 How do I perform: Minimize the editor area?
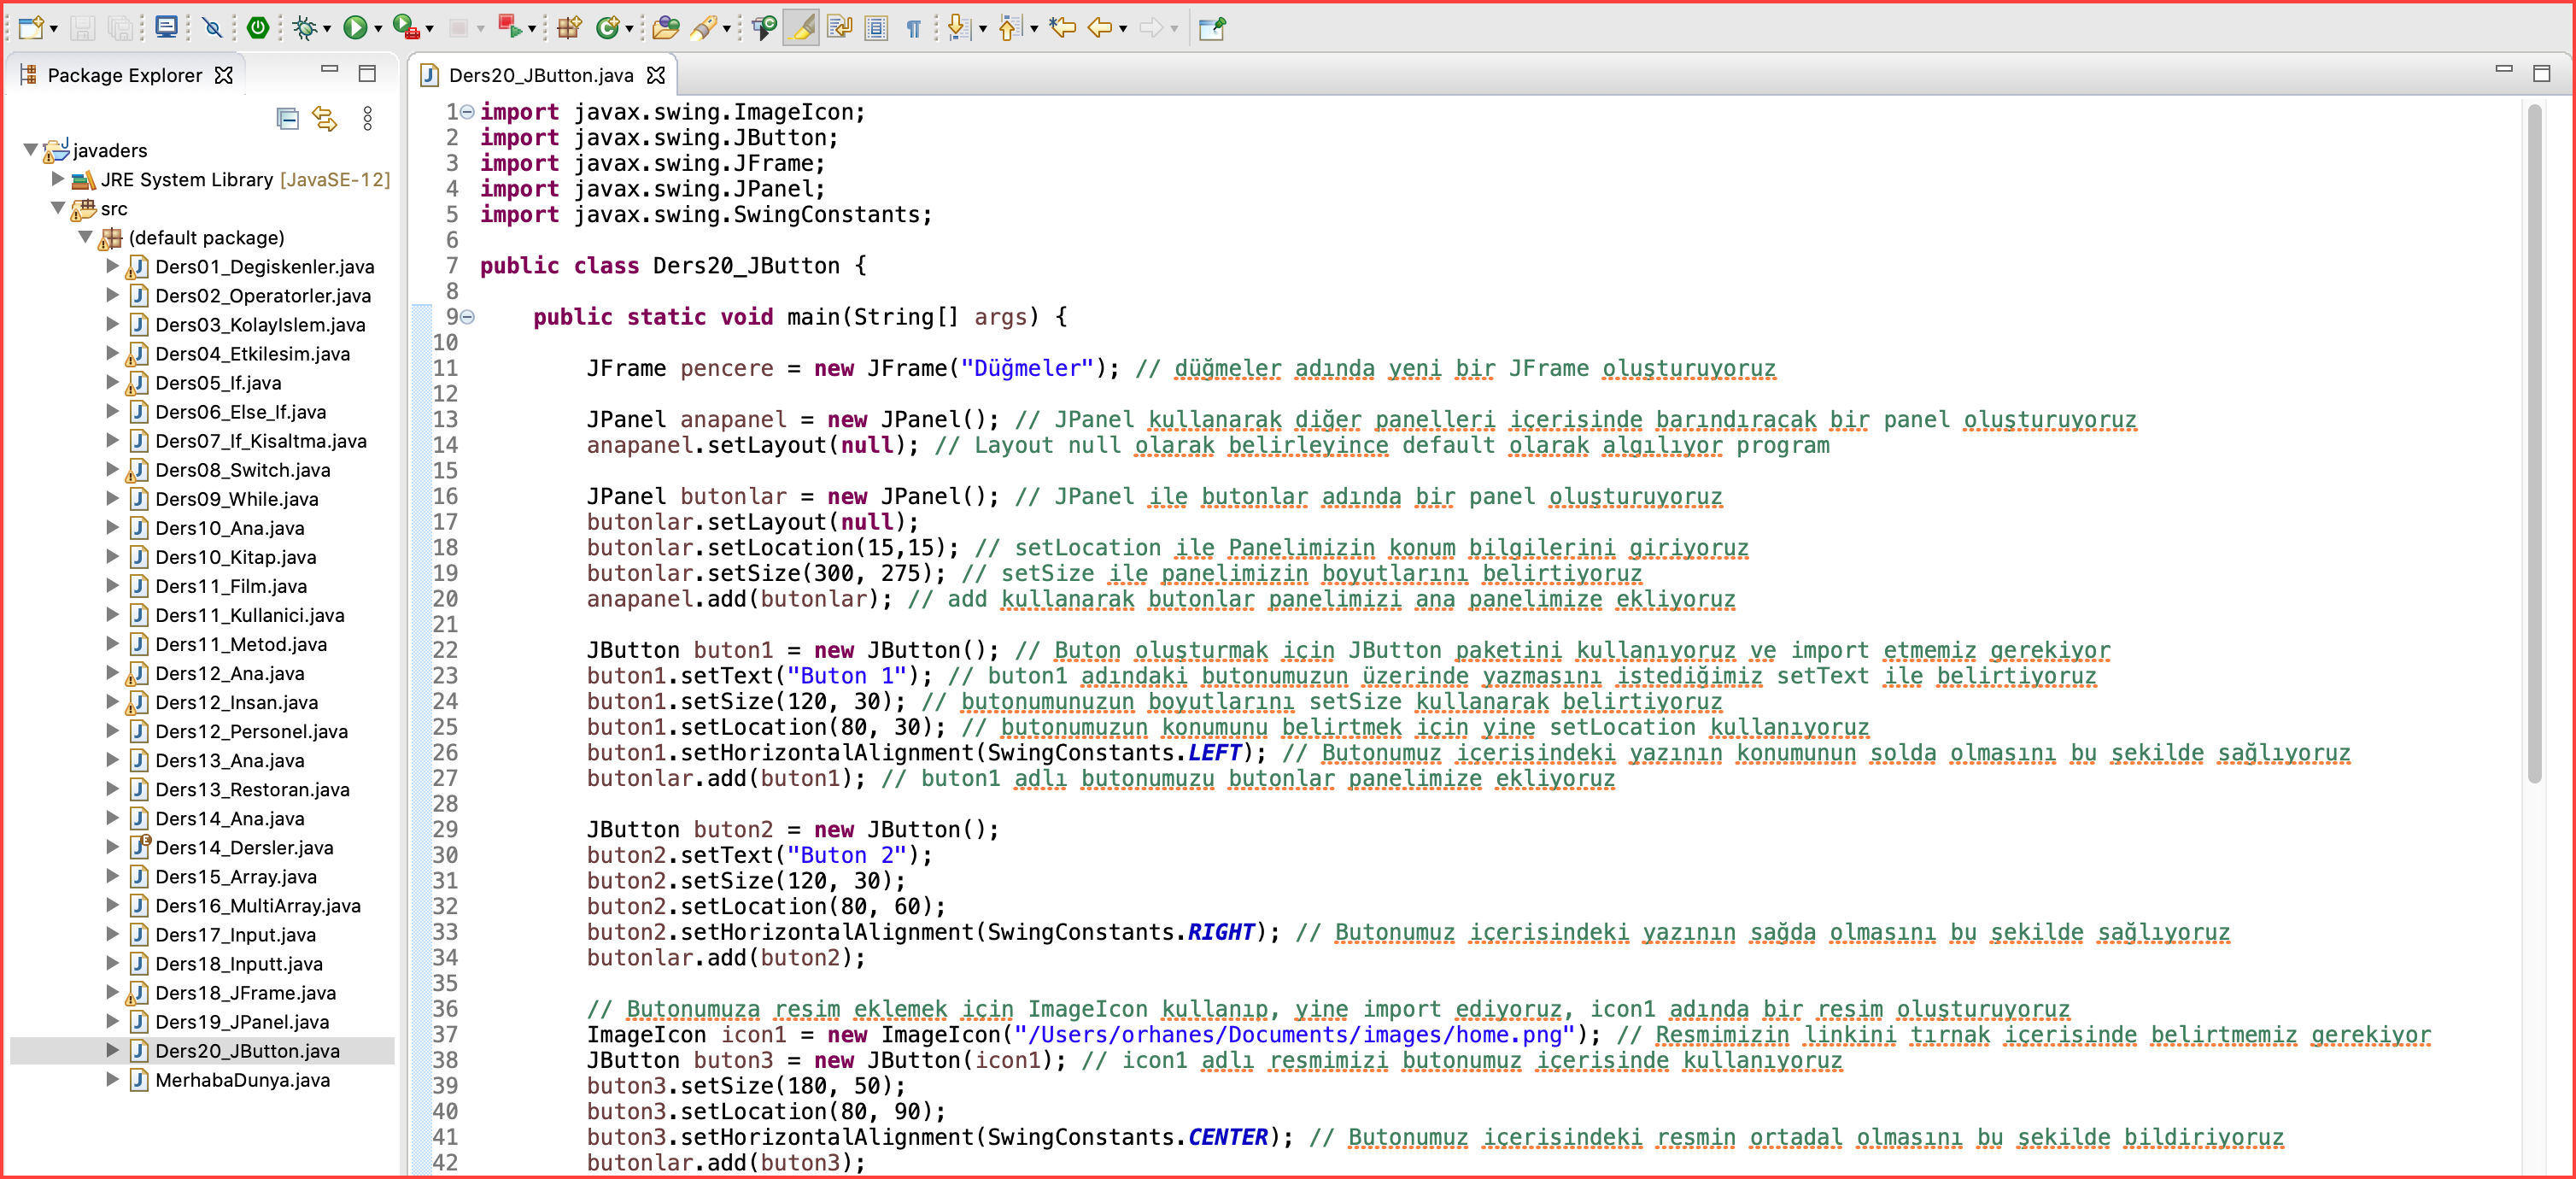pyautogui.click(x=2504, y=69)
